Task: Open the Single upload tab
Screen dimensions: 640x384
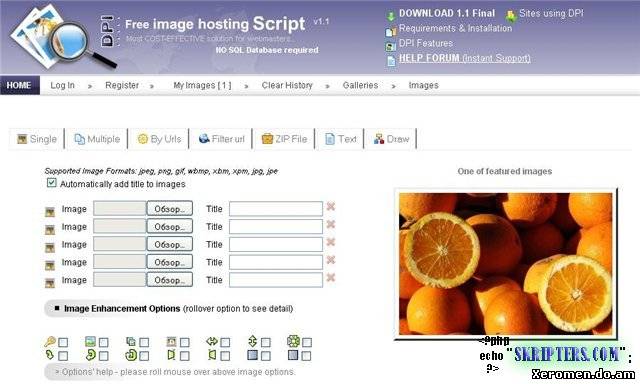Action: (37, 139)
